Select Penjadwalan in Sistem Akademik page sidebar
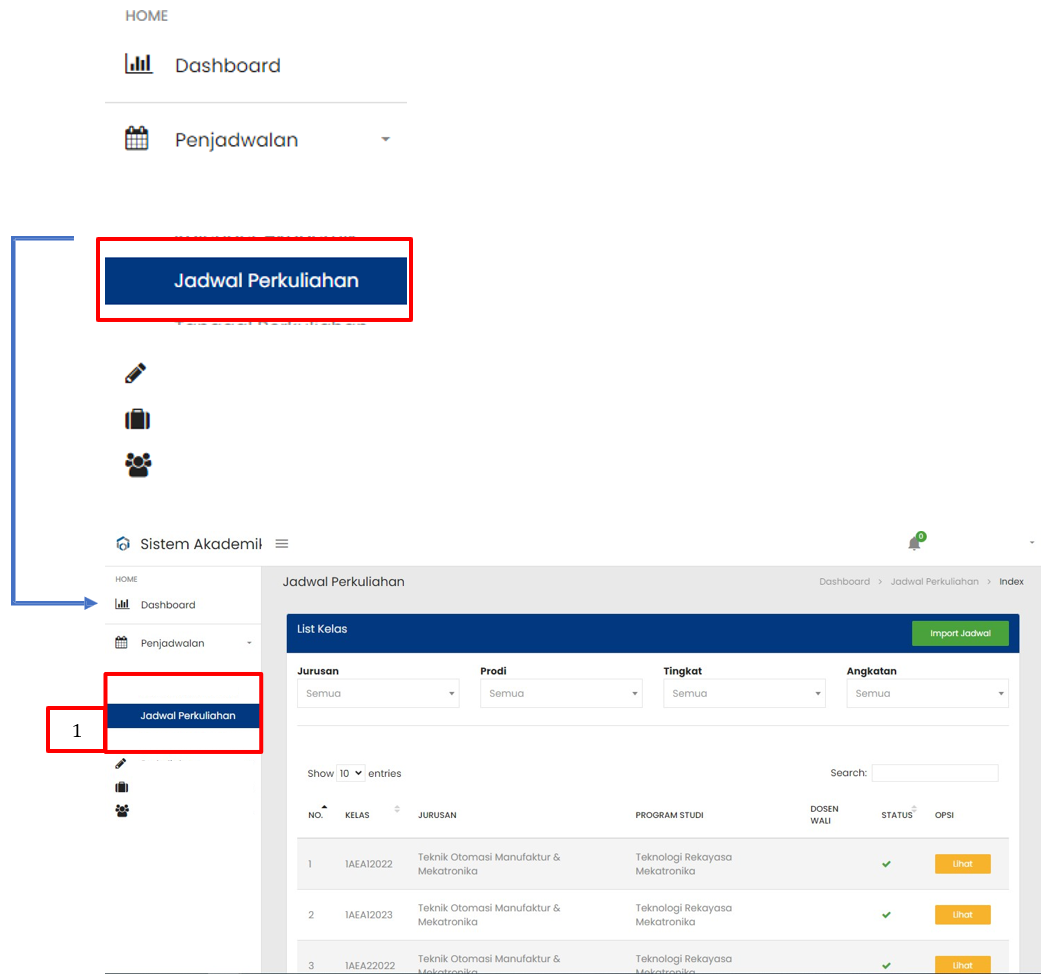This screenshot has height=980, width=1060. click(x=172, y=643)
